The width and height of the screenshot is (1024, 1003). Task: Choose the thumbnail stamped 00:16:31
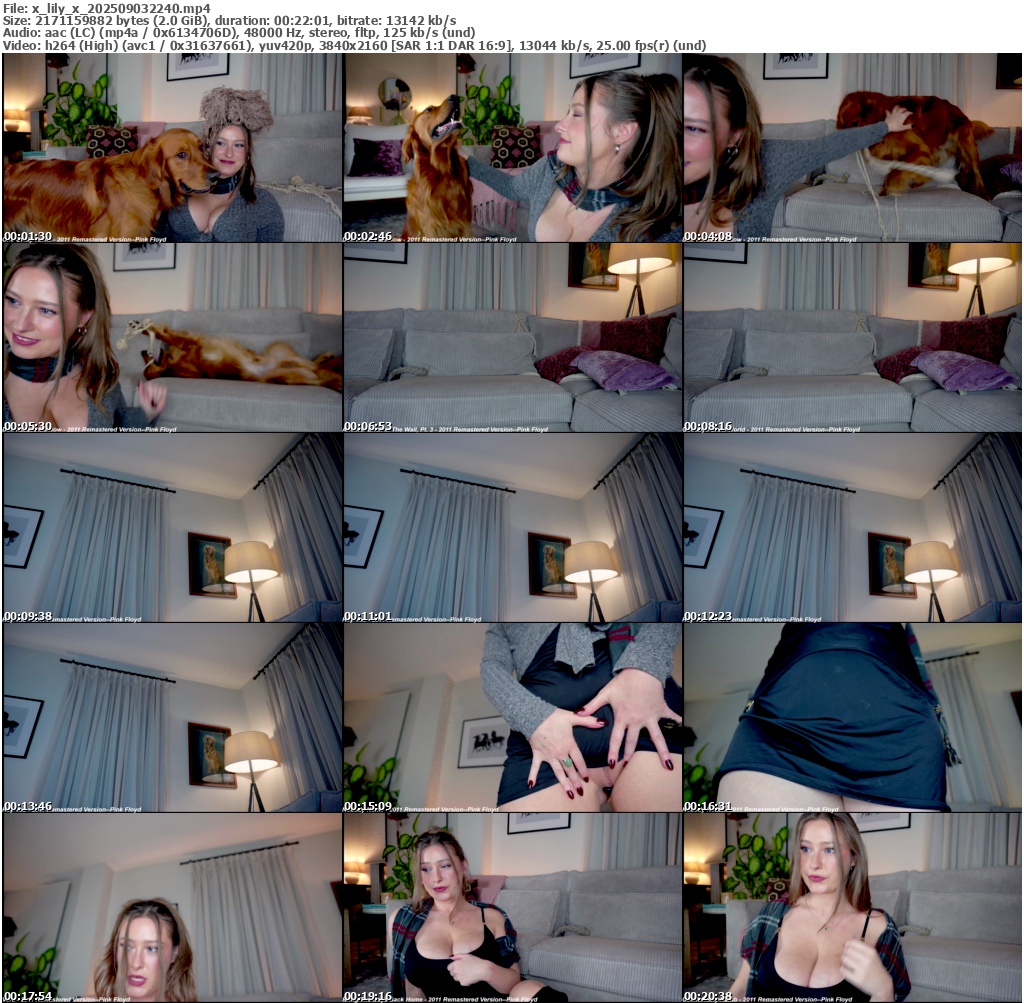852,718
